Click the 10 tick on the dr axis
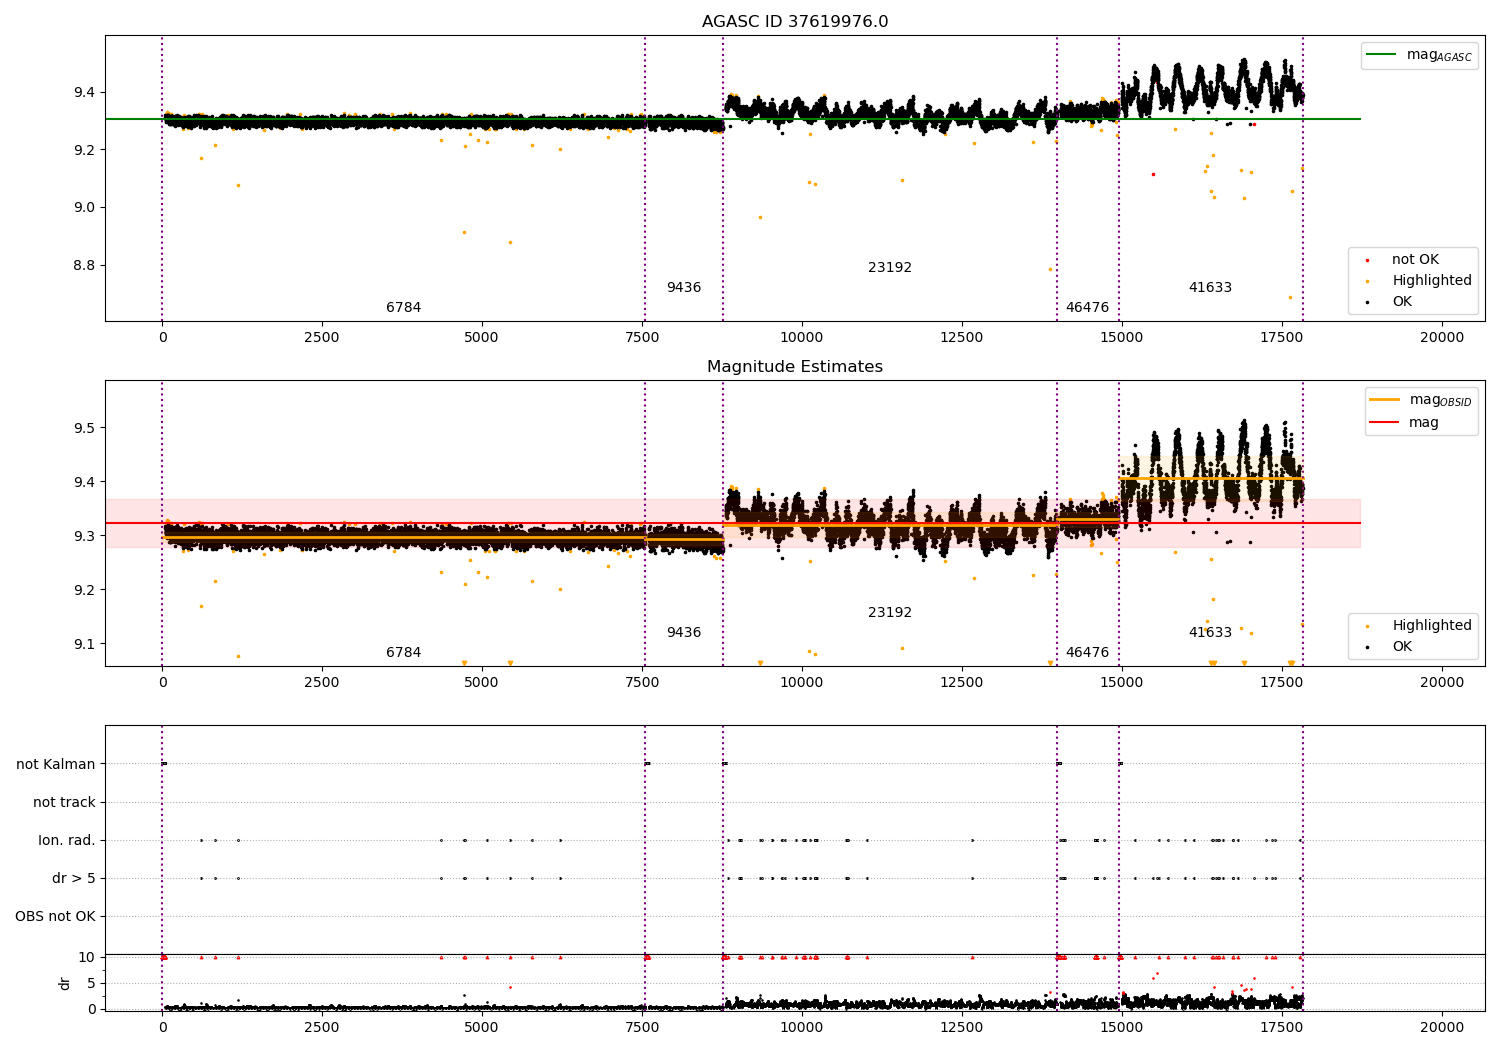This screenshot has height=1050, width=1500. (x=87, y=958)
